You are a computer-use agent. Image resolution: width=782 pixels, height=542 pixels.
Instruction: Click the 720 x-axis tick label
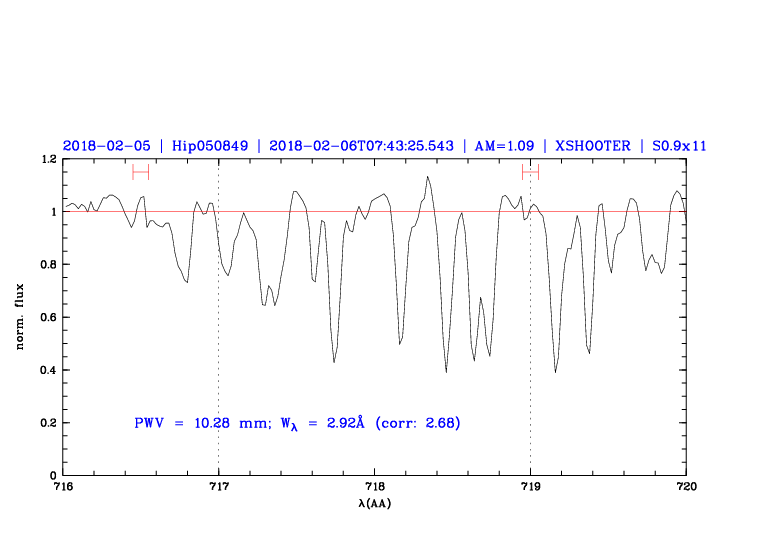coord(686,487)
